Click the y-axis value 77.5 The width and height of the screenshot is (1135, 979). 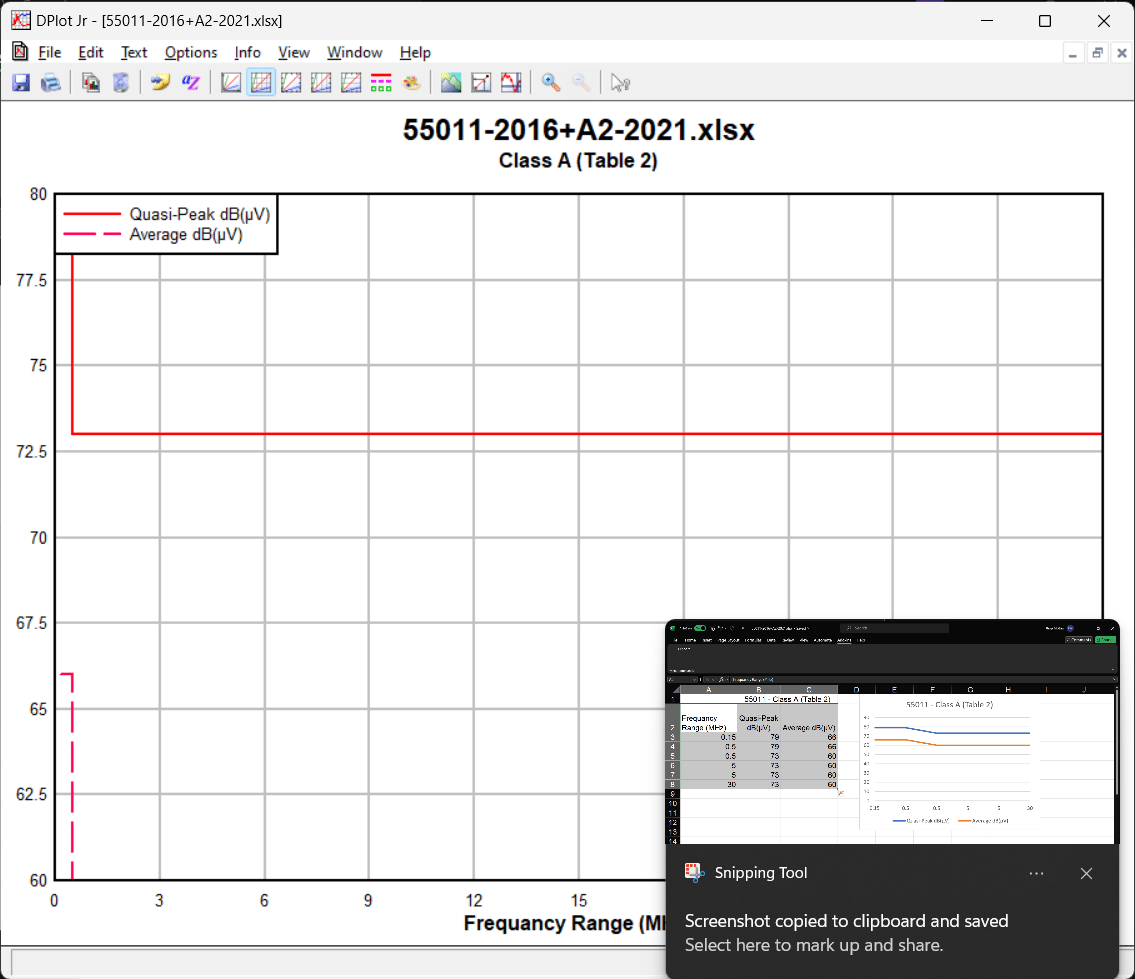point(31,280)
